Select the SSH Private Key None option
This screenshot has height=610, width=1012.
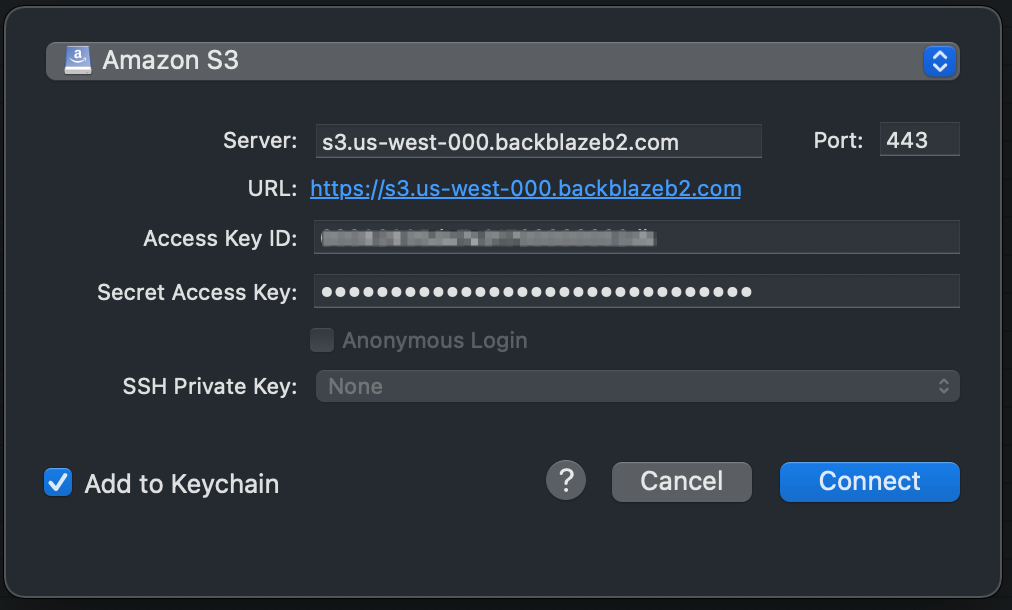click(x=637, y=386)
